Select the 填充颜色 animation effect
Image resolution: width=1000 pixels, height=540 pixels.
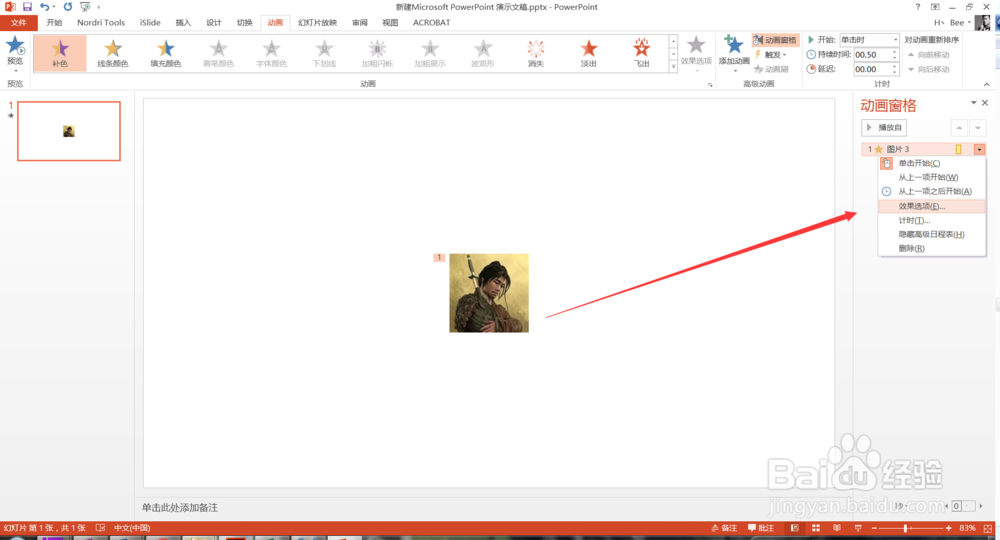166,53
